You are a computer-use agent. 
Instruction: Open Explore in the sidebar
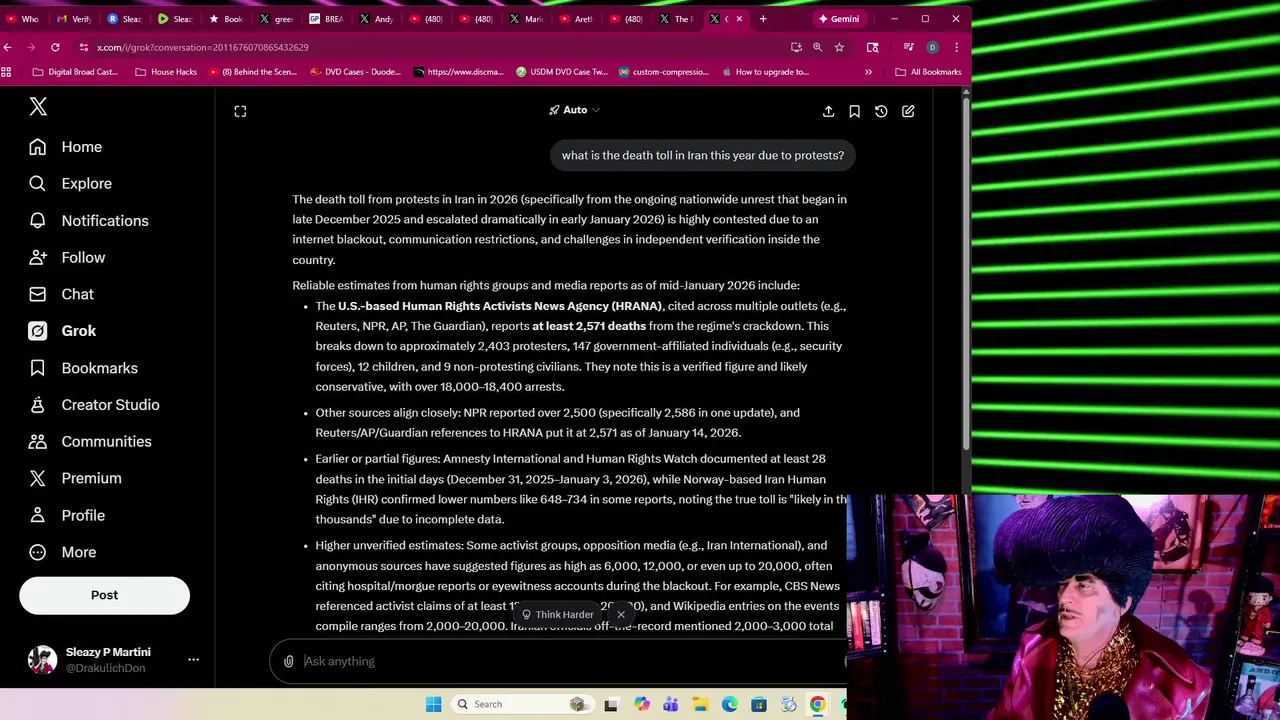pos(70,184)
